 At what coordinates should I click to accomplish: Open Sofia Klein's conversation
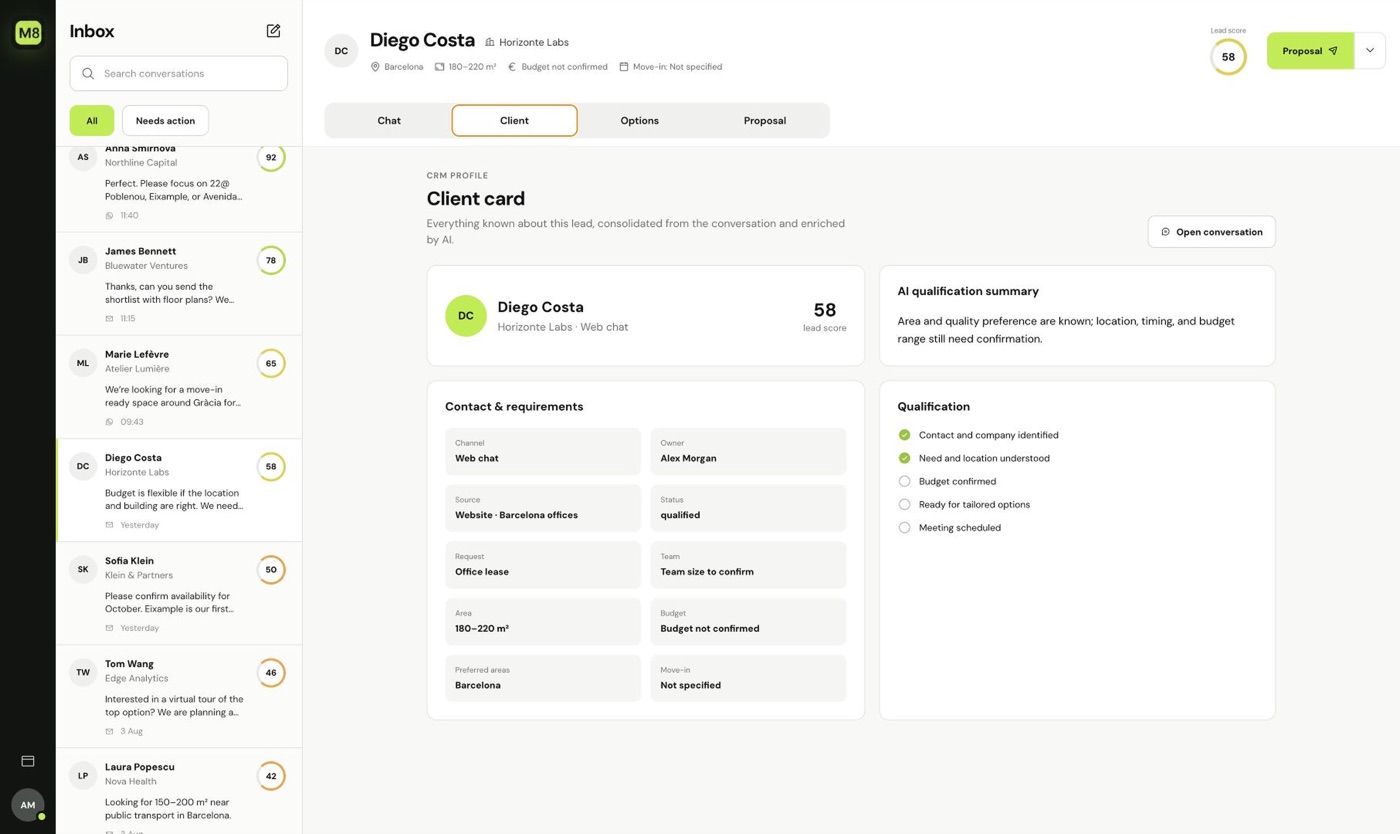click(179, 594)
